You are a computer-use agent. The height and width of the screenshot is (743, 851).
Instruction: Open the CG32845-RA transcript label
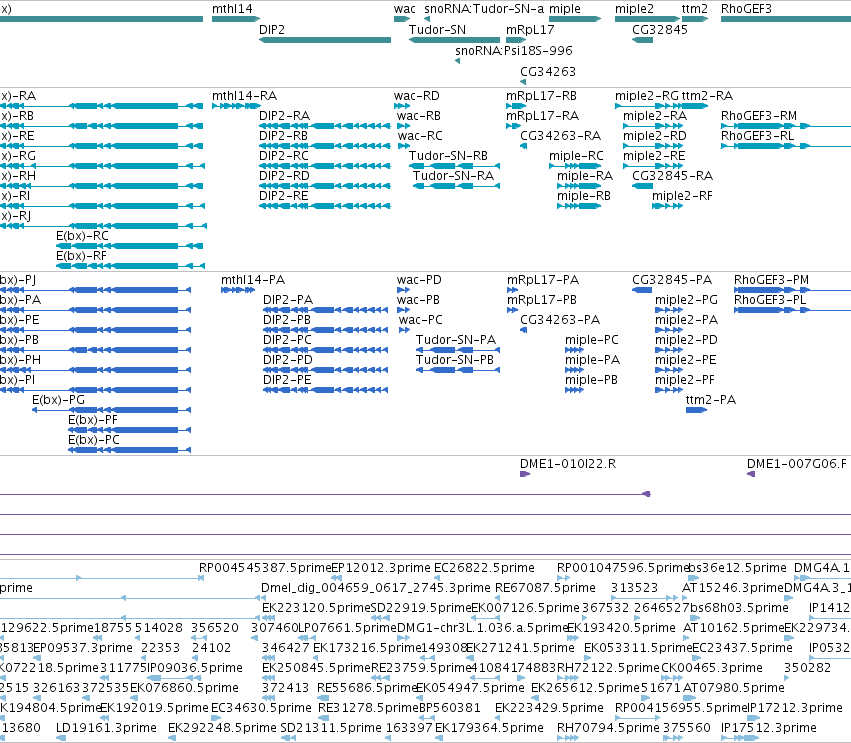point(672,176)
